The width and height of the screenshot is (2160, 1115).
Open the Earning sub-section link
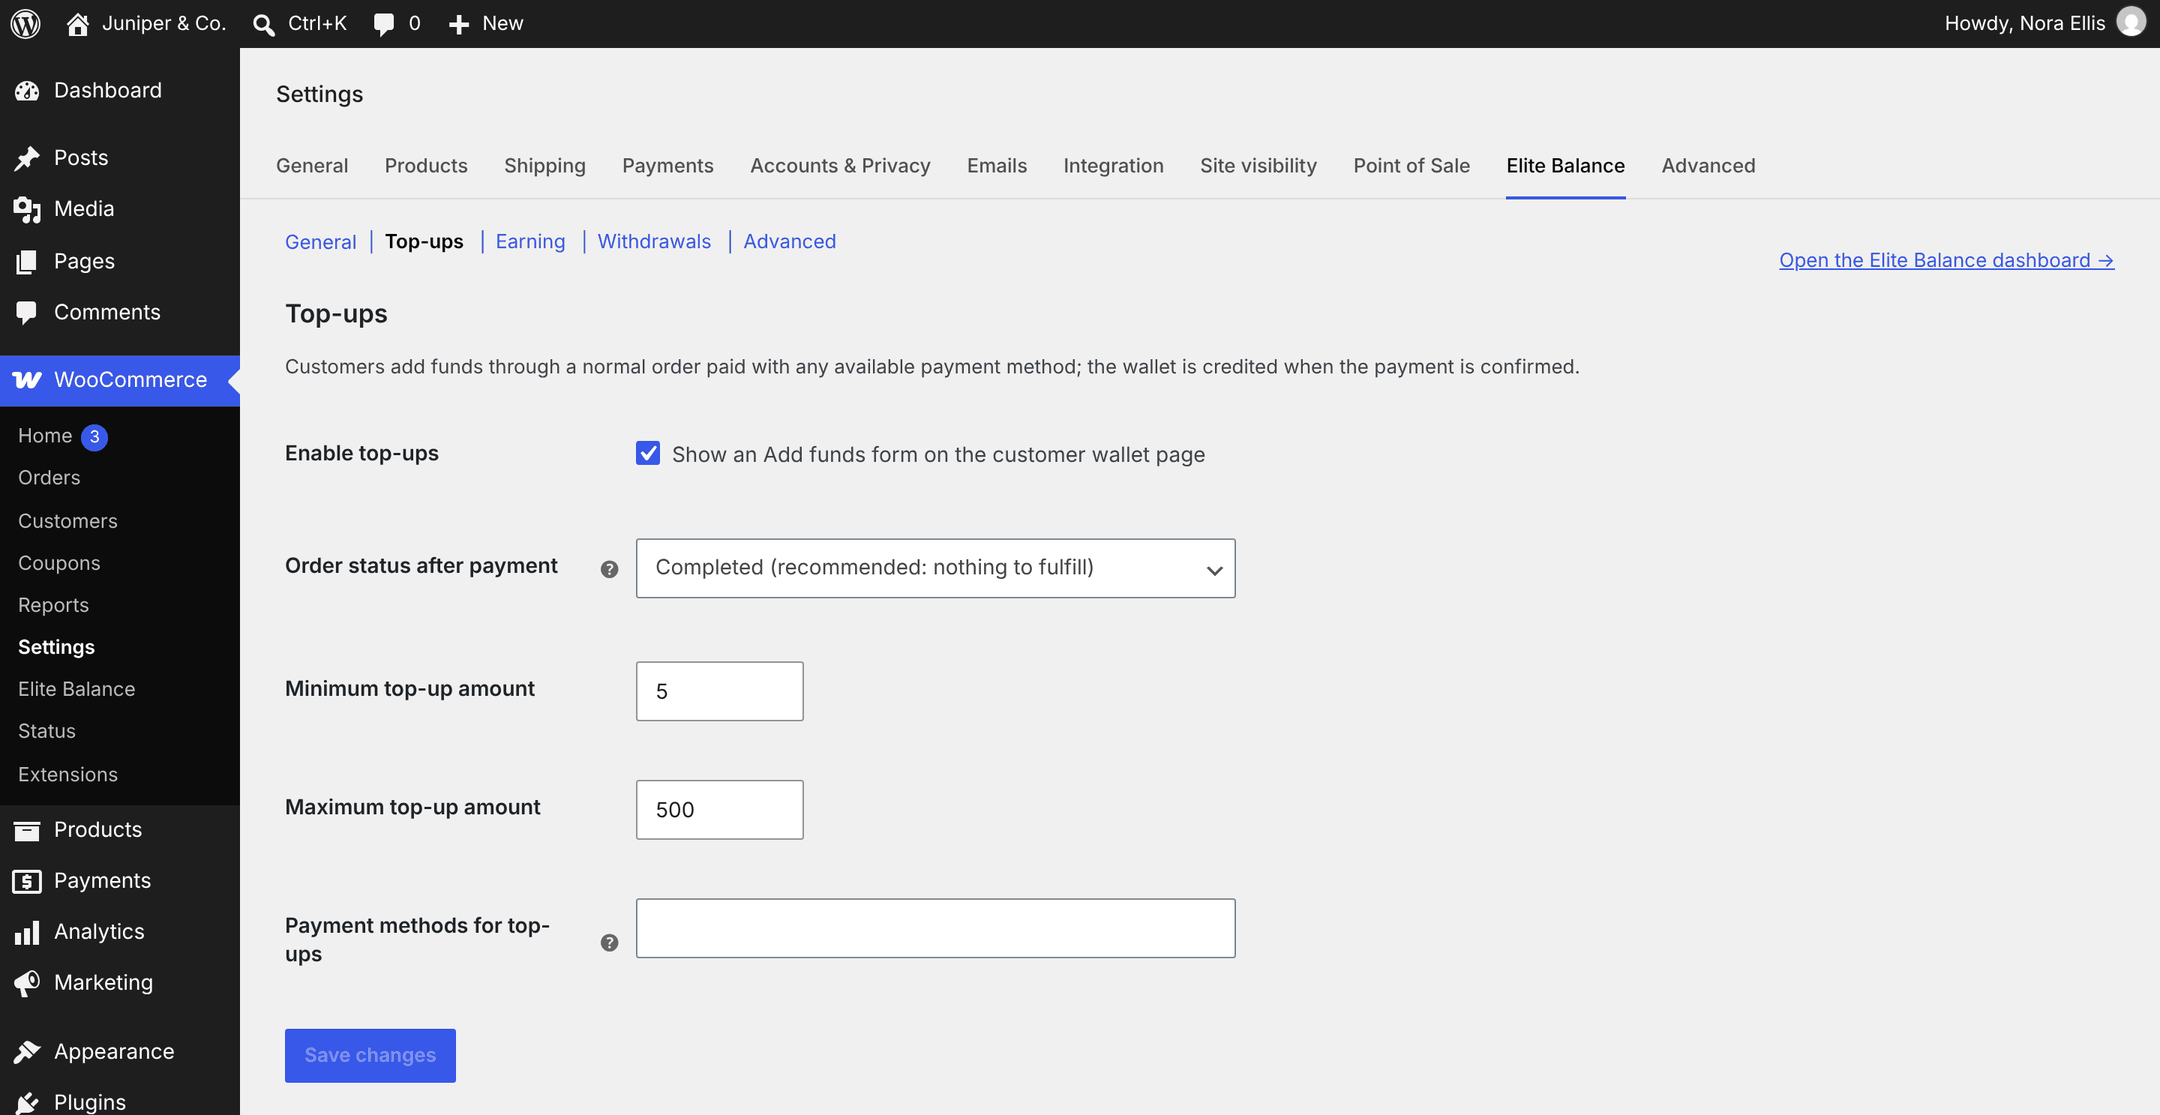pyautogui.click(x=530, y=242)
